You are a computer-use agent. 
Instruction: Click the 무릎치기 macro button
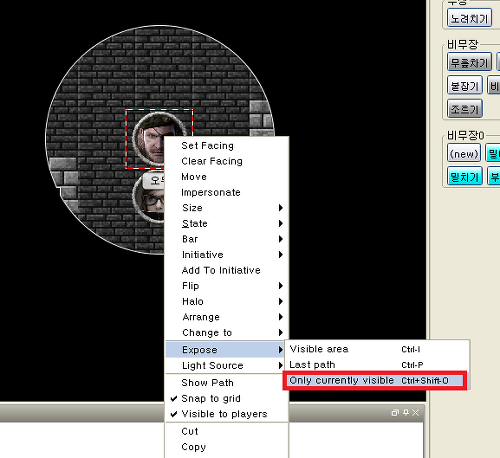469,62
